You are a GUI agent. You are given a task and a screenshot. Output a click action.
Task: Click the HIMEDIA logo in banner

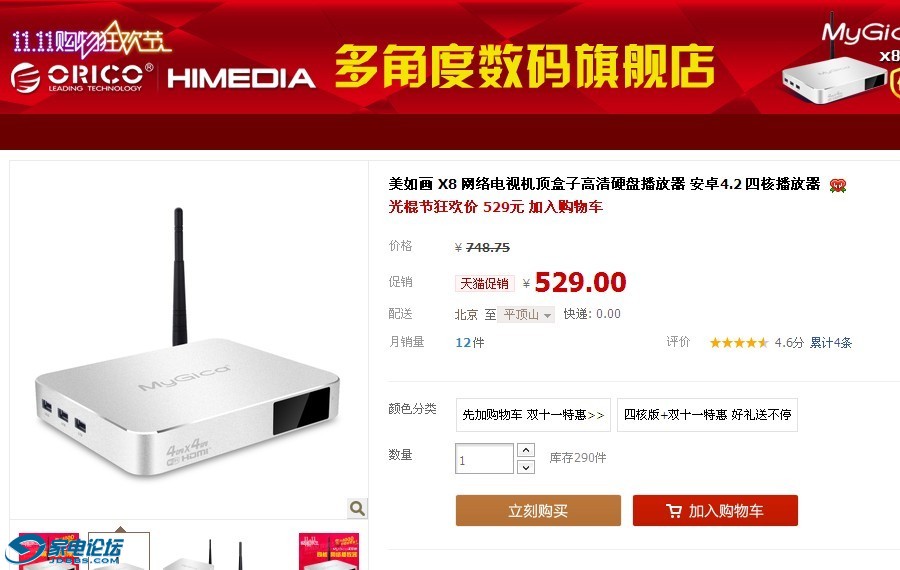[241, 79]
